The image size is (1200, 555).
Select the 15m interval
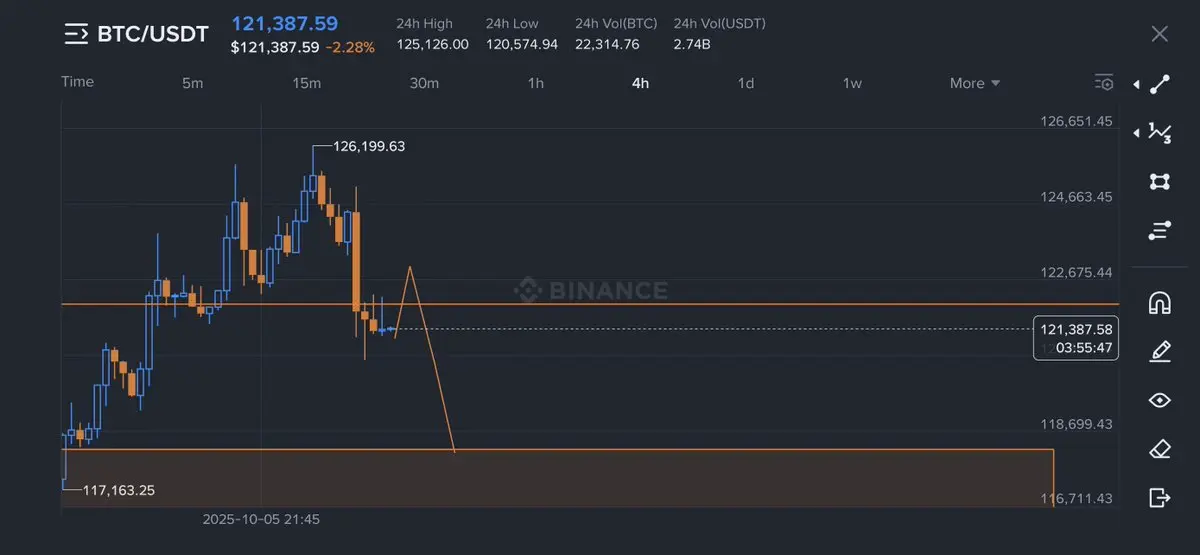click(x=307, y=83)
